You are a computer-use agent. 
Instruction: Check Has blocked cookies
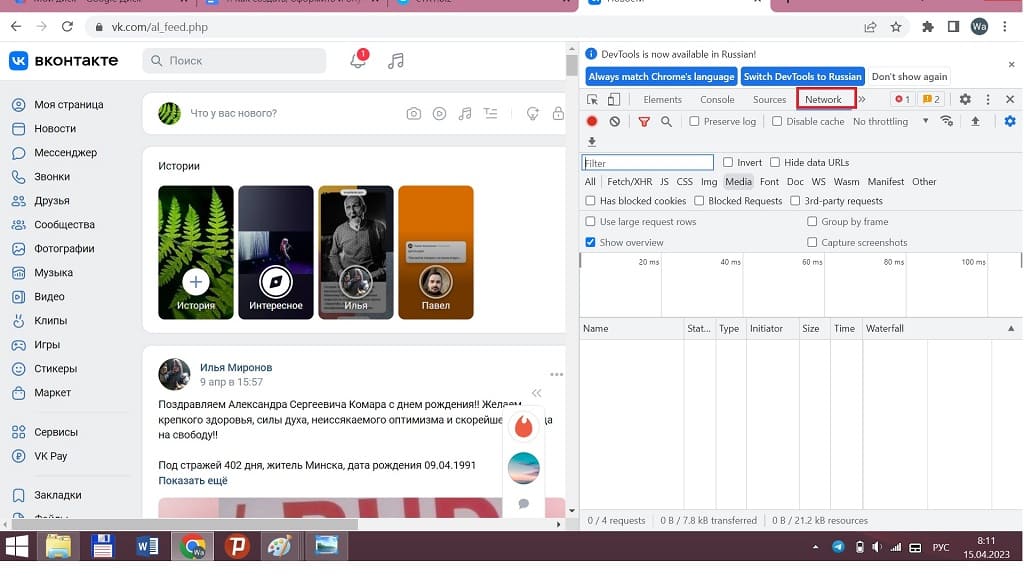(x=590, y=201)
